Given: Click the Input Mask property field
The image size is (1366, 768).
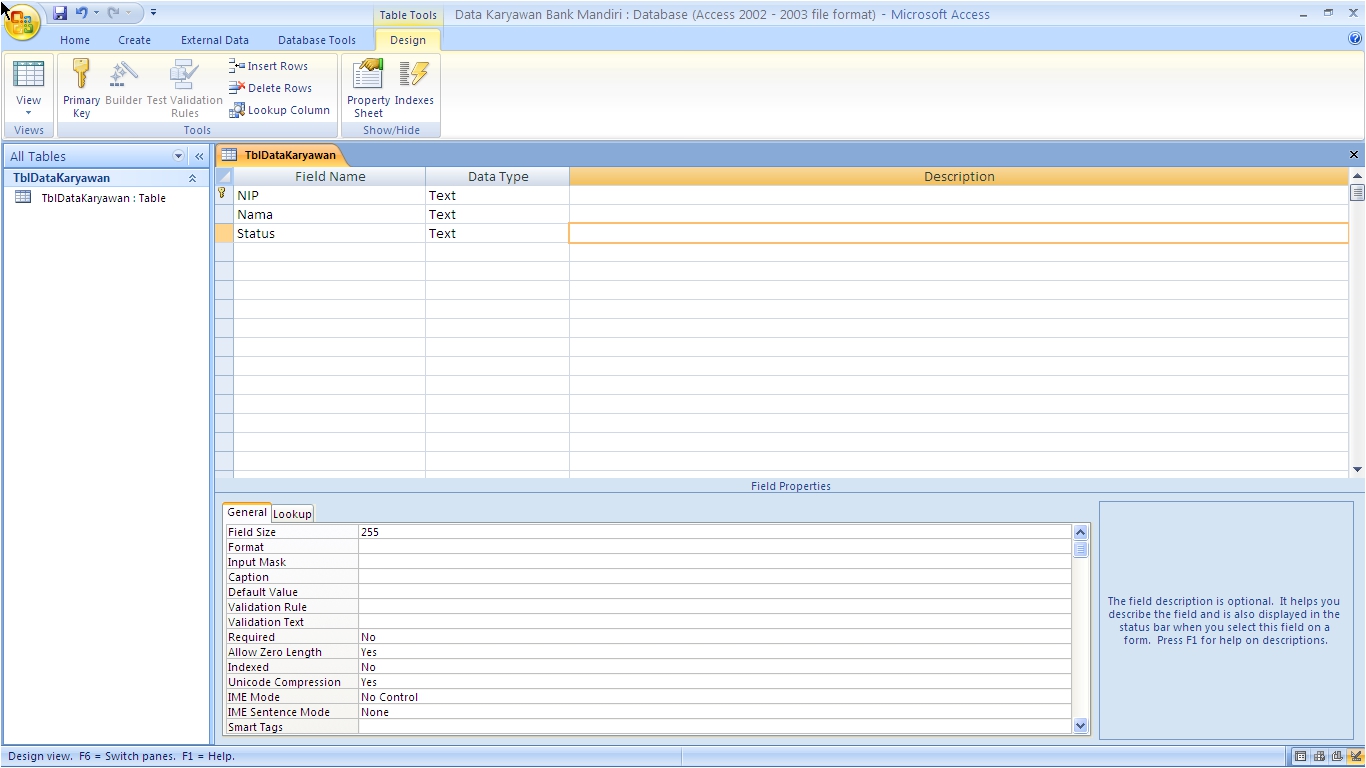Looking at the screenshot, I should [x=714, y=562].
